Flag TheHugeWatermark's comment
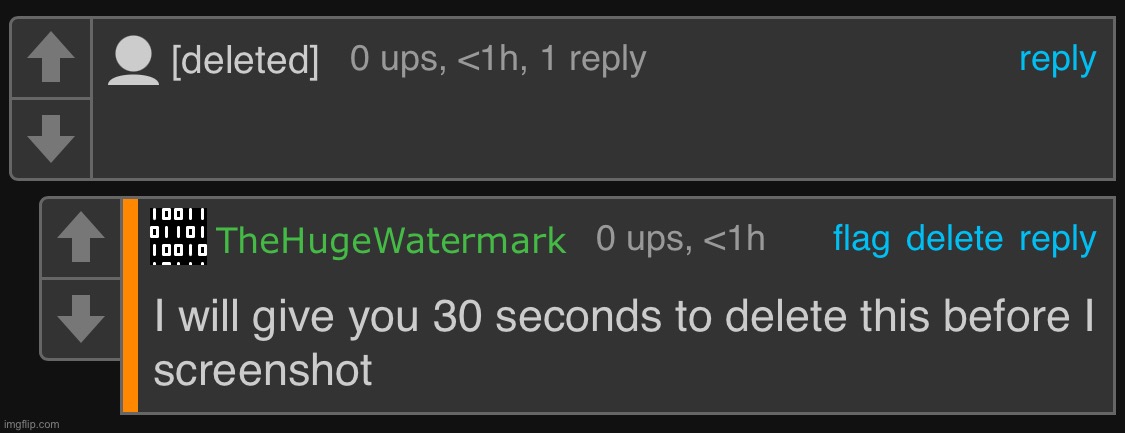The width and height of the screenshot is (1125, 433). pos(861,239)
